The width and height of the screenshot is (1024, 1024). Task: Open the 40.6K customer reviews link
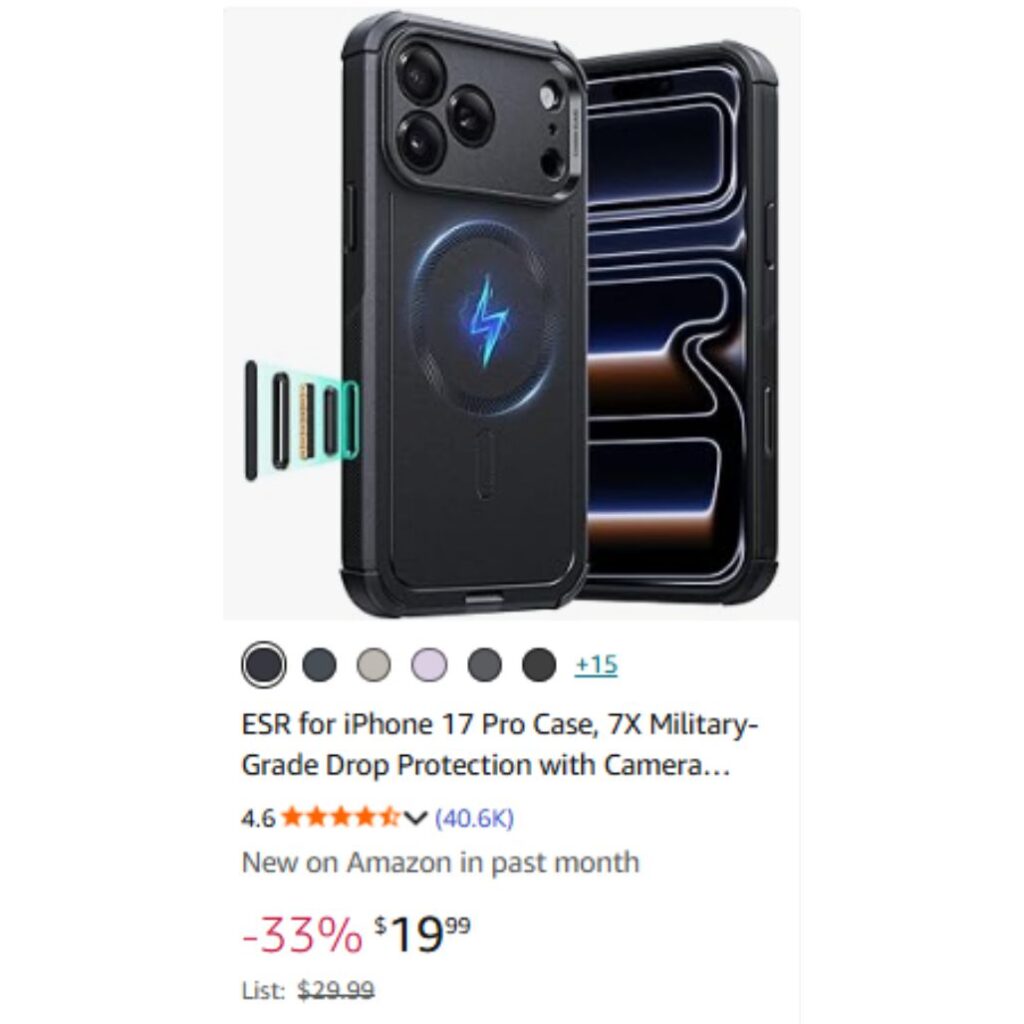(475, 818)
